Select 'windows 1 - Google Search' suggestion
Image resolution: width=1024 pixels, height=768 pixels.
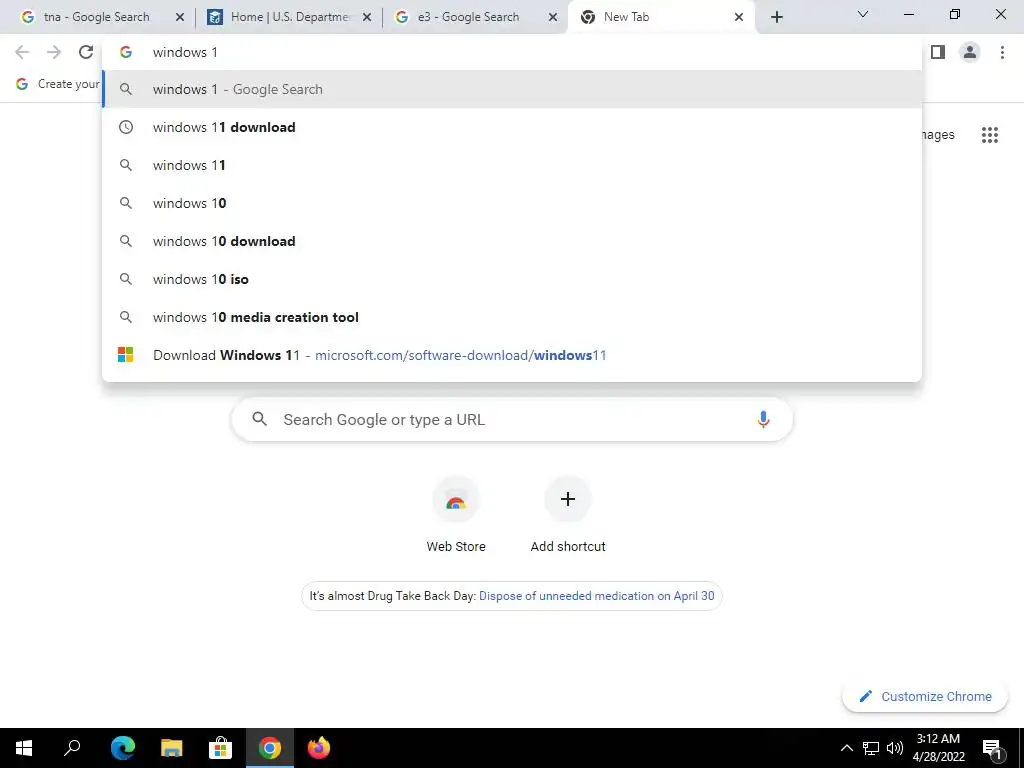512,89
